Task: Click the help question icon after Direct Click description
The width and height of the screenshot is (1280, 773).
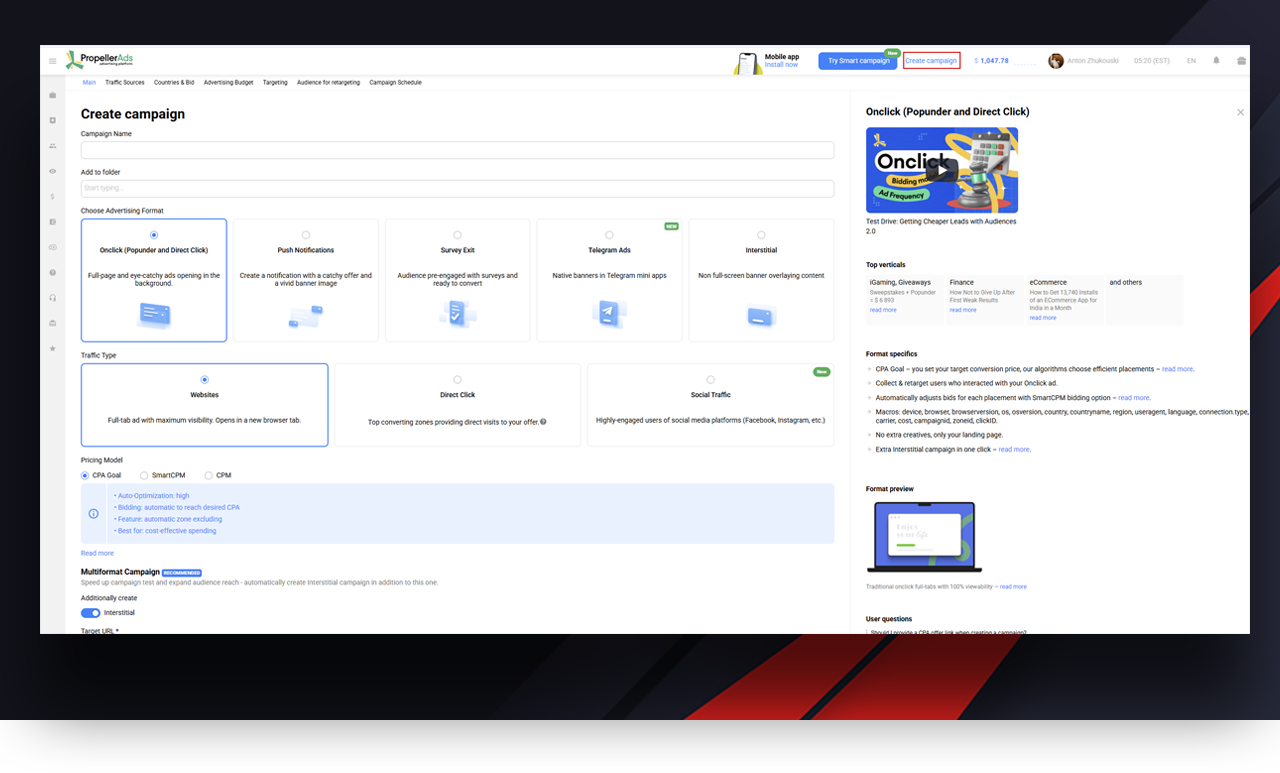Action: click(543, 422)
